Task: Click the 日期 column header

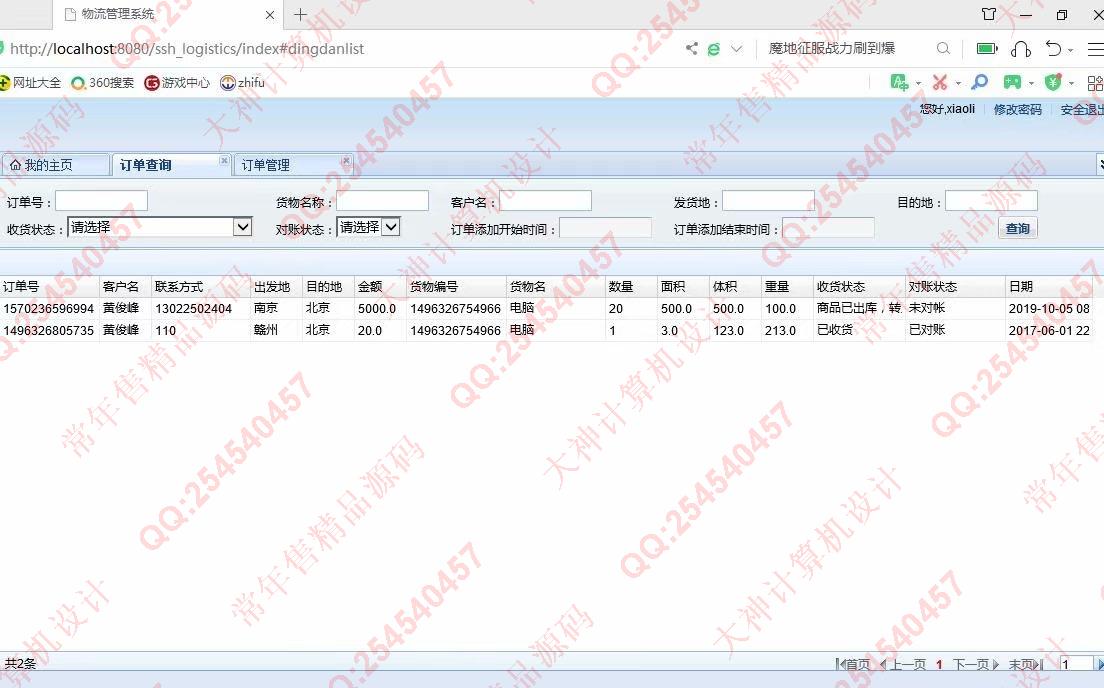Action: coord(1049,287)
